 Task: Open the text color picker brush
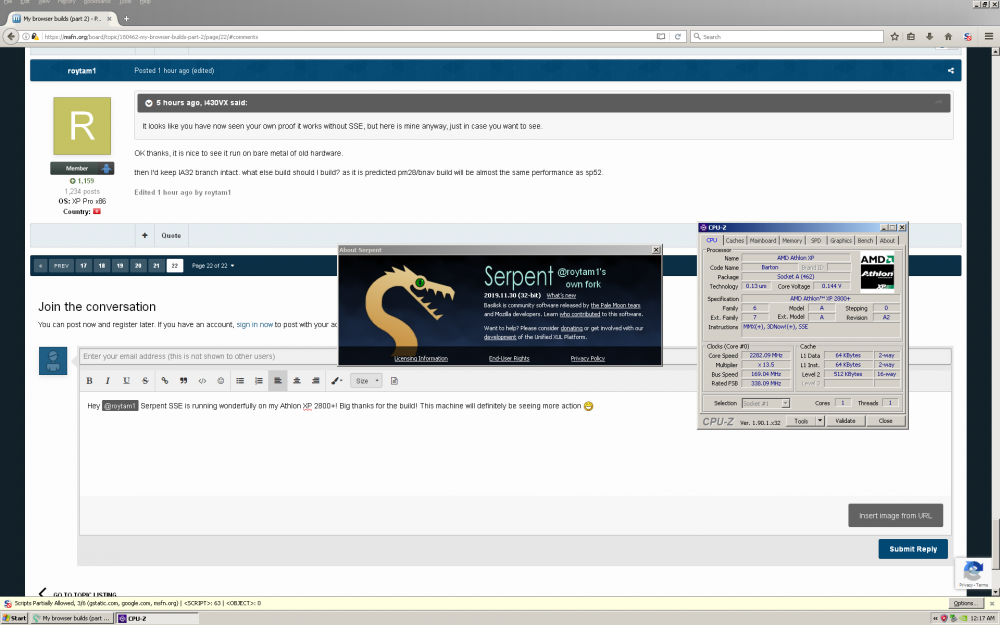click(337, 381)
